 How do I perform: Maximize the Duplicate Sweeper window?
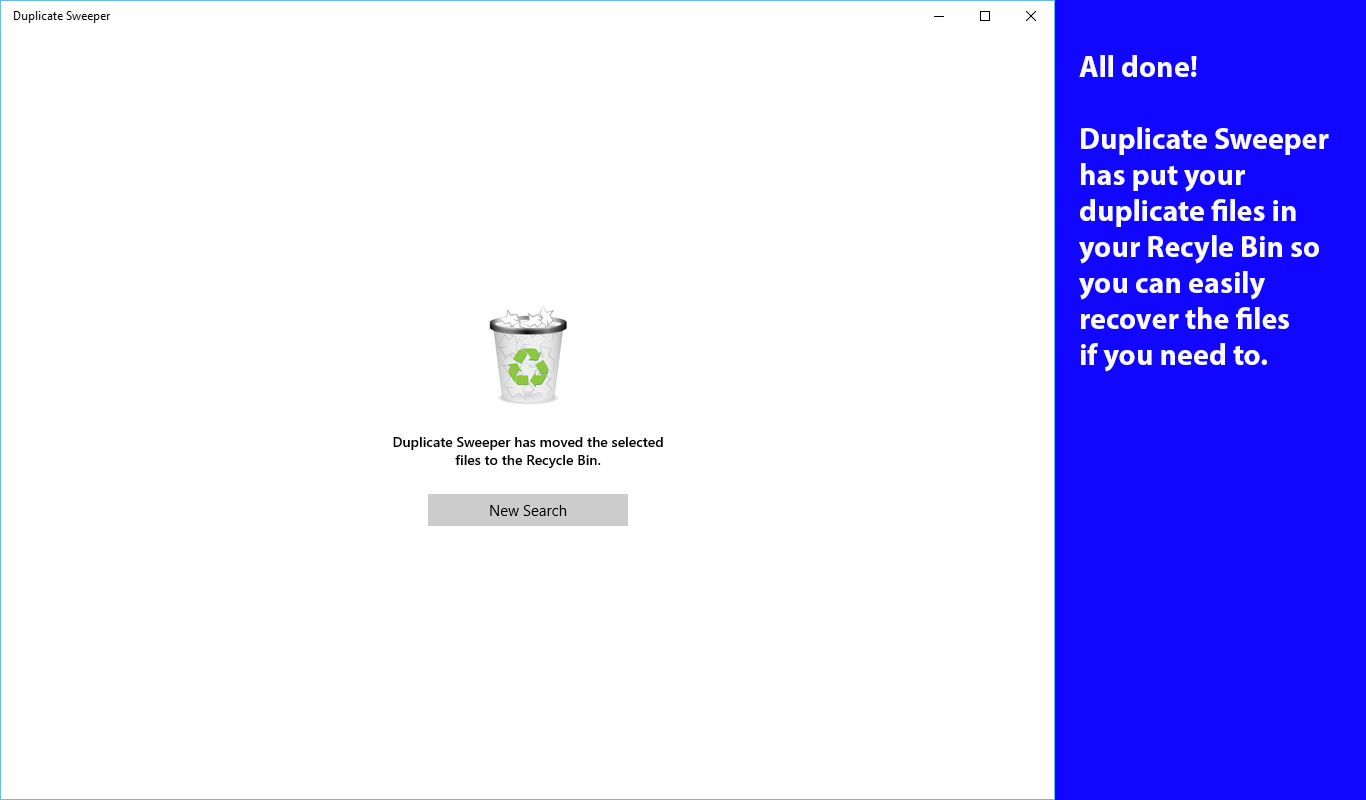coord(984,16)
